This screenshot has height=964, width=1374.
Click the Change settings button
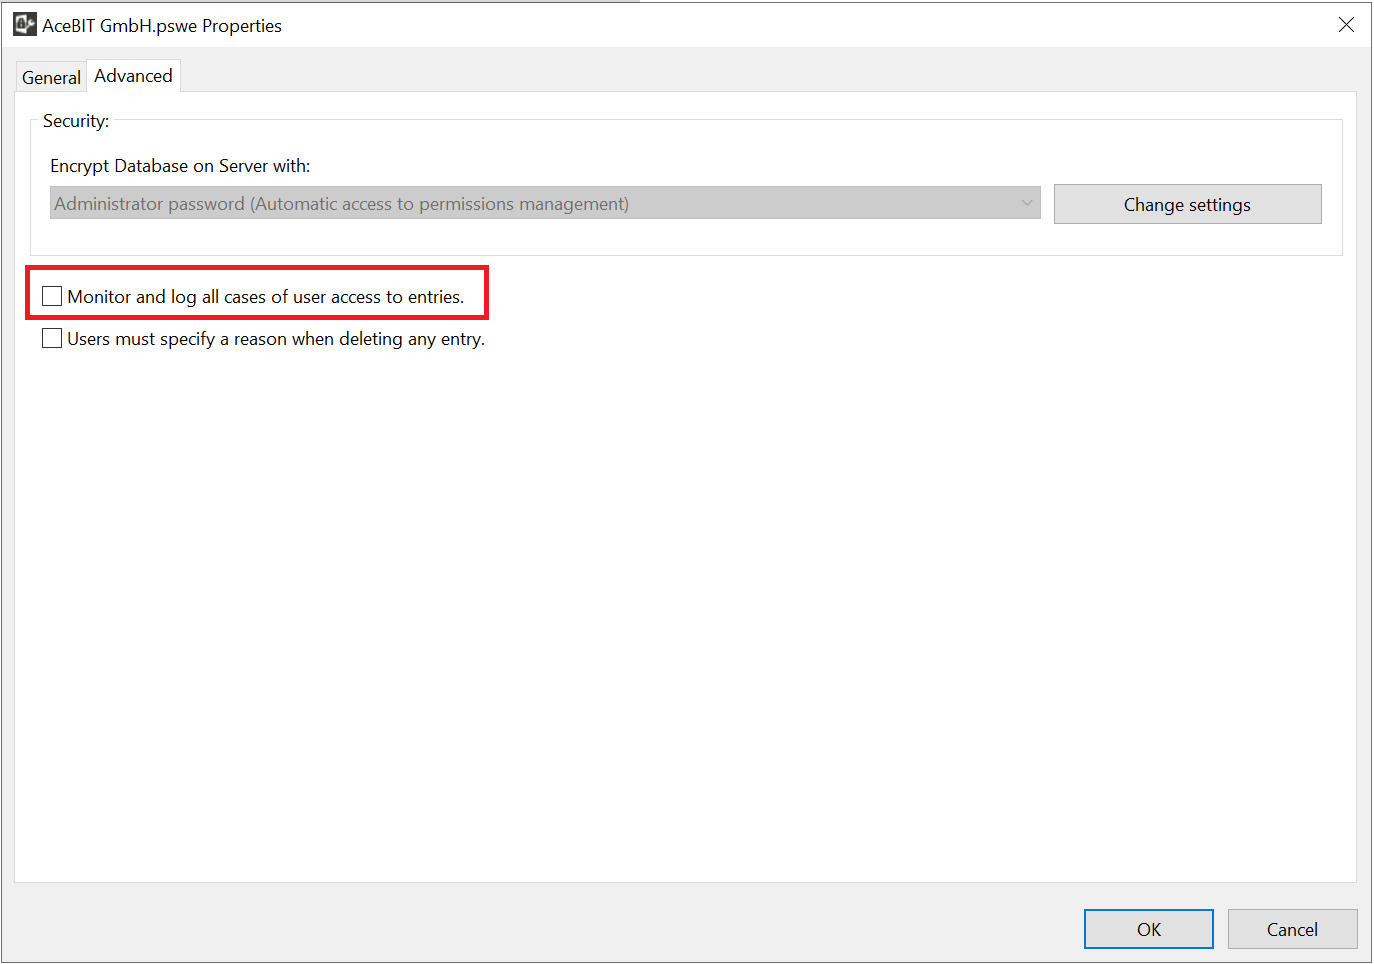pyautogui.click(x=1187, y=204)
